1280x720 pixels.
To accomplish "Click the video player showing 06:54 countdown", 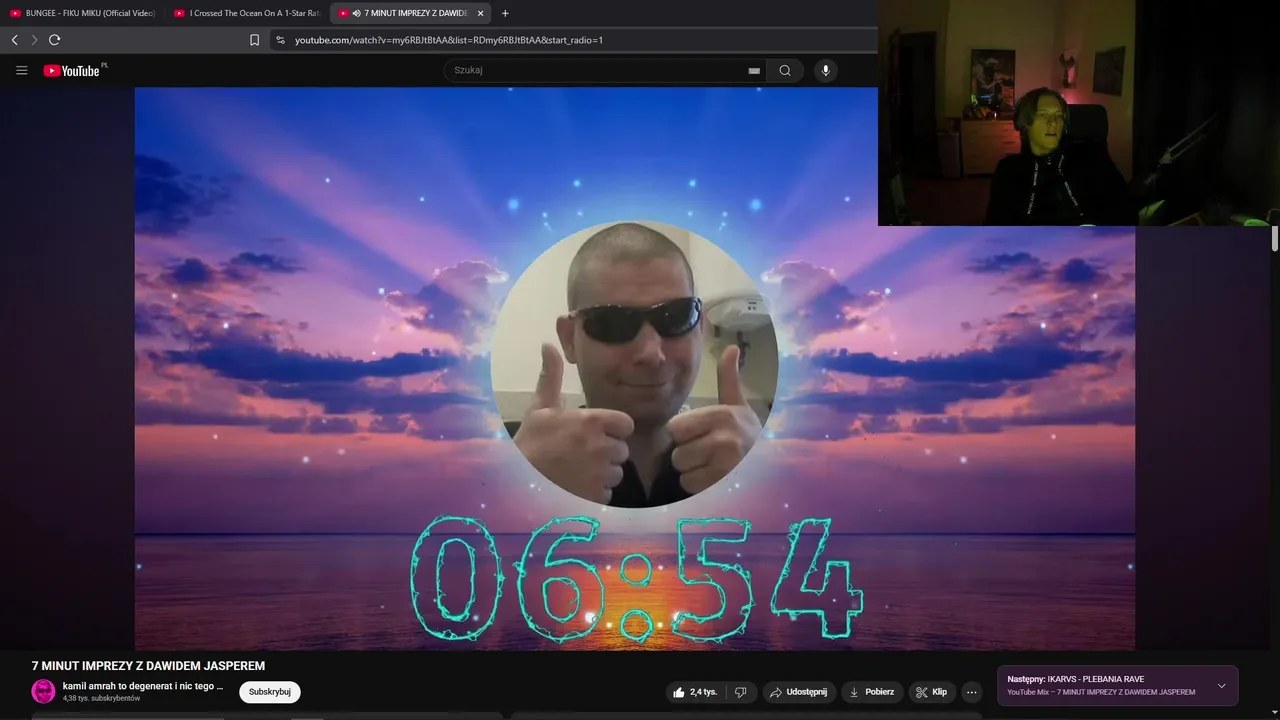I will click(x=635, y=368).
